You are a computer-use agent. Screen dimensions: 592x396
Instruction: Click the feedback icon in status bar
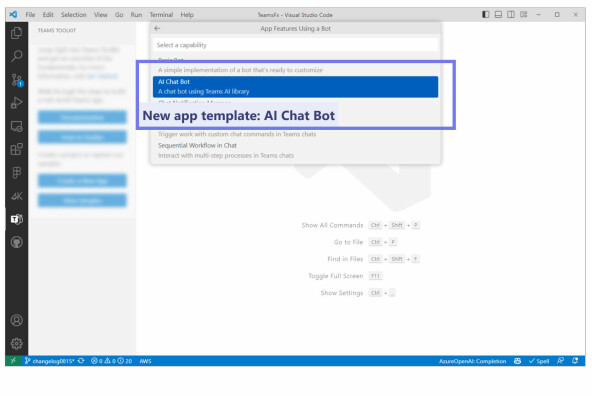coord(561,361)
